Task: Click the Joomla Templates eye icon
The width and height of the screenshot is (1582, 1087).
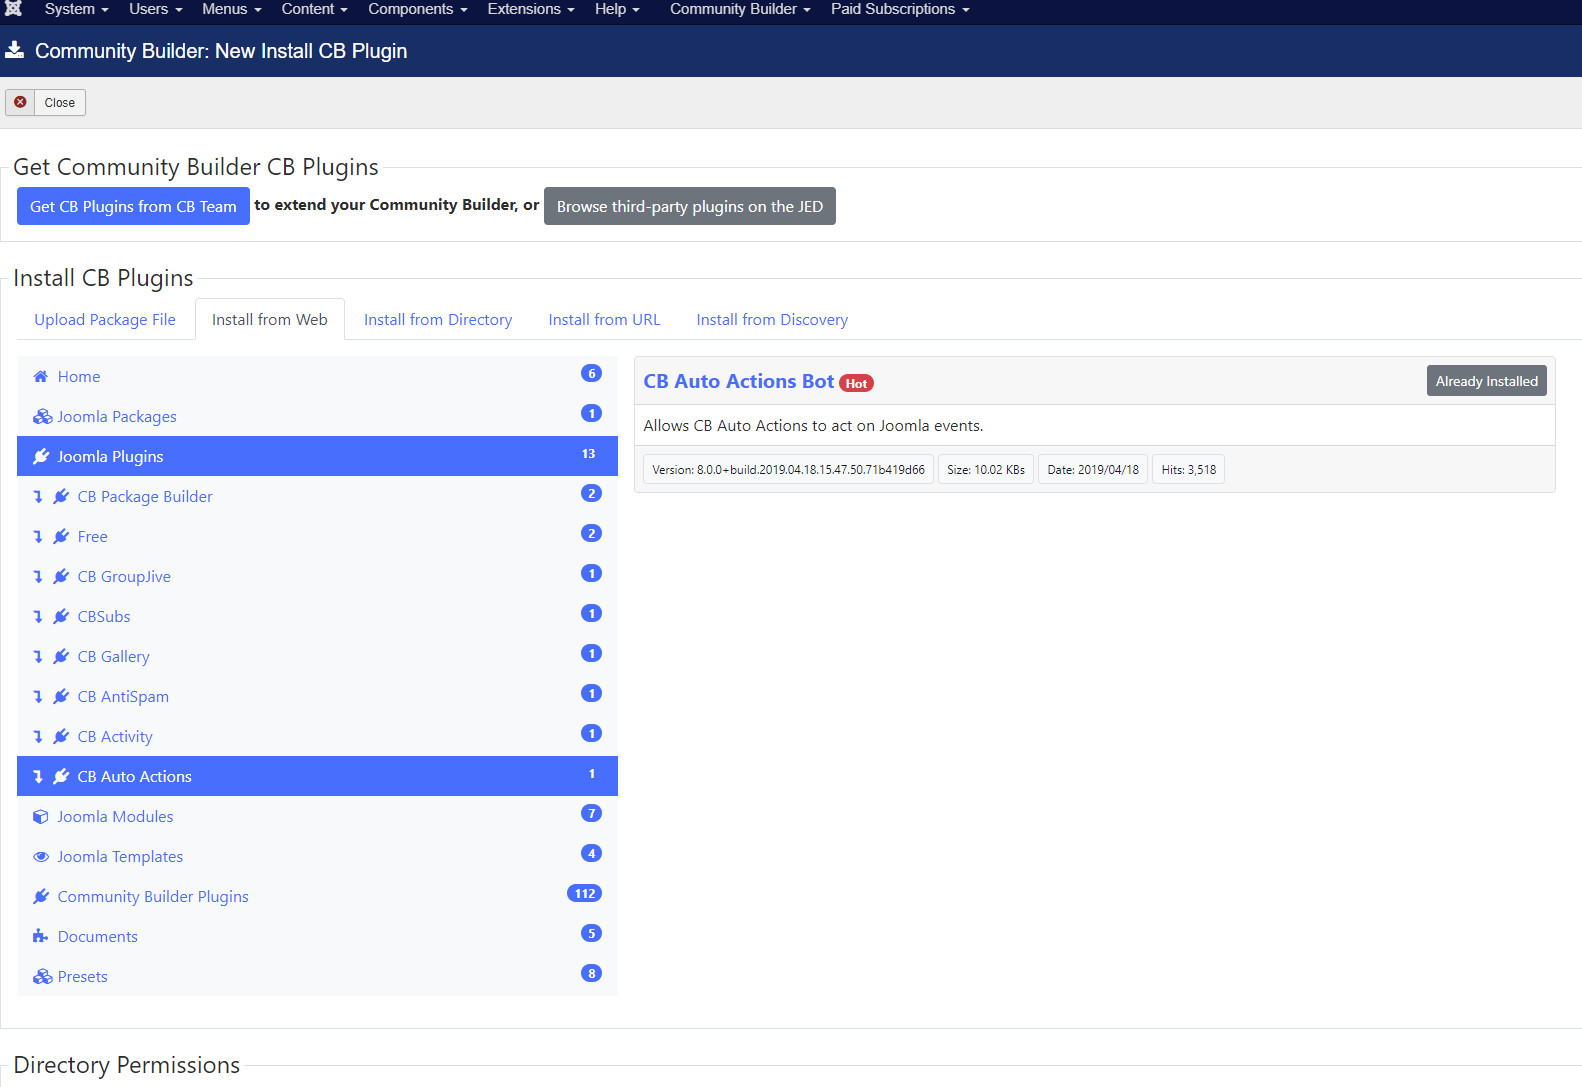Action: click(41, 857)
